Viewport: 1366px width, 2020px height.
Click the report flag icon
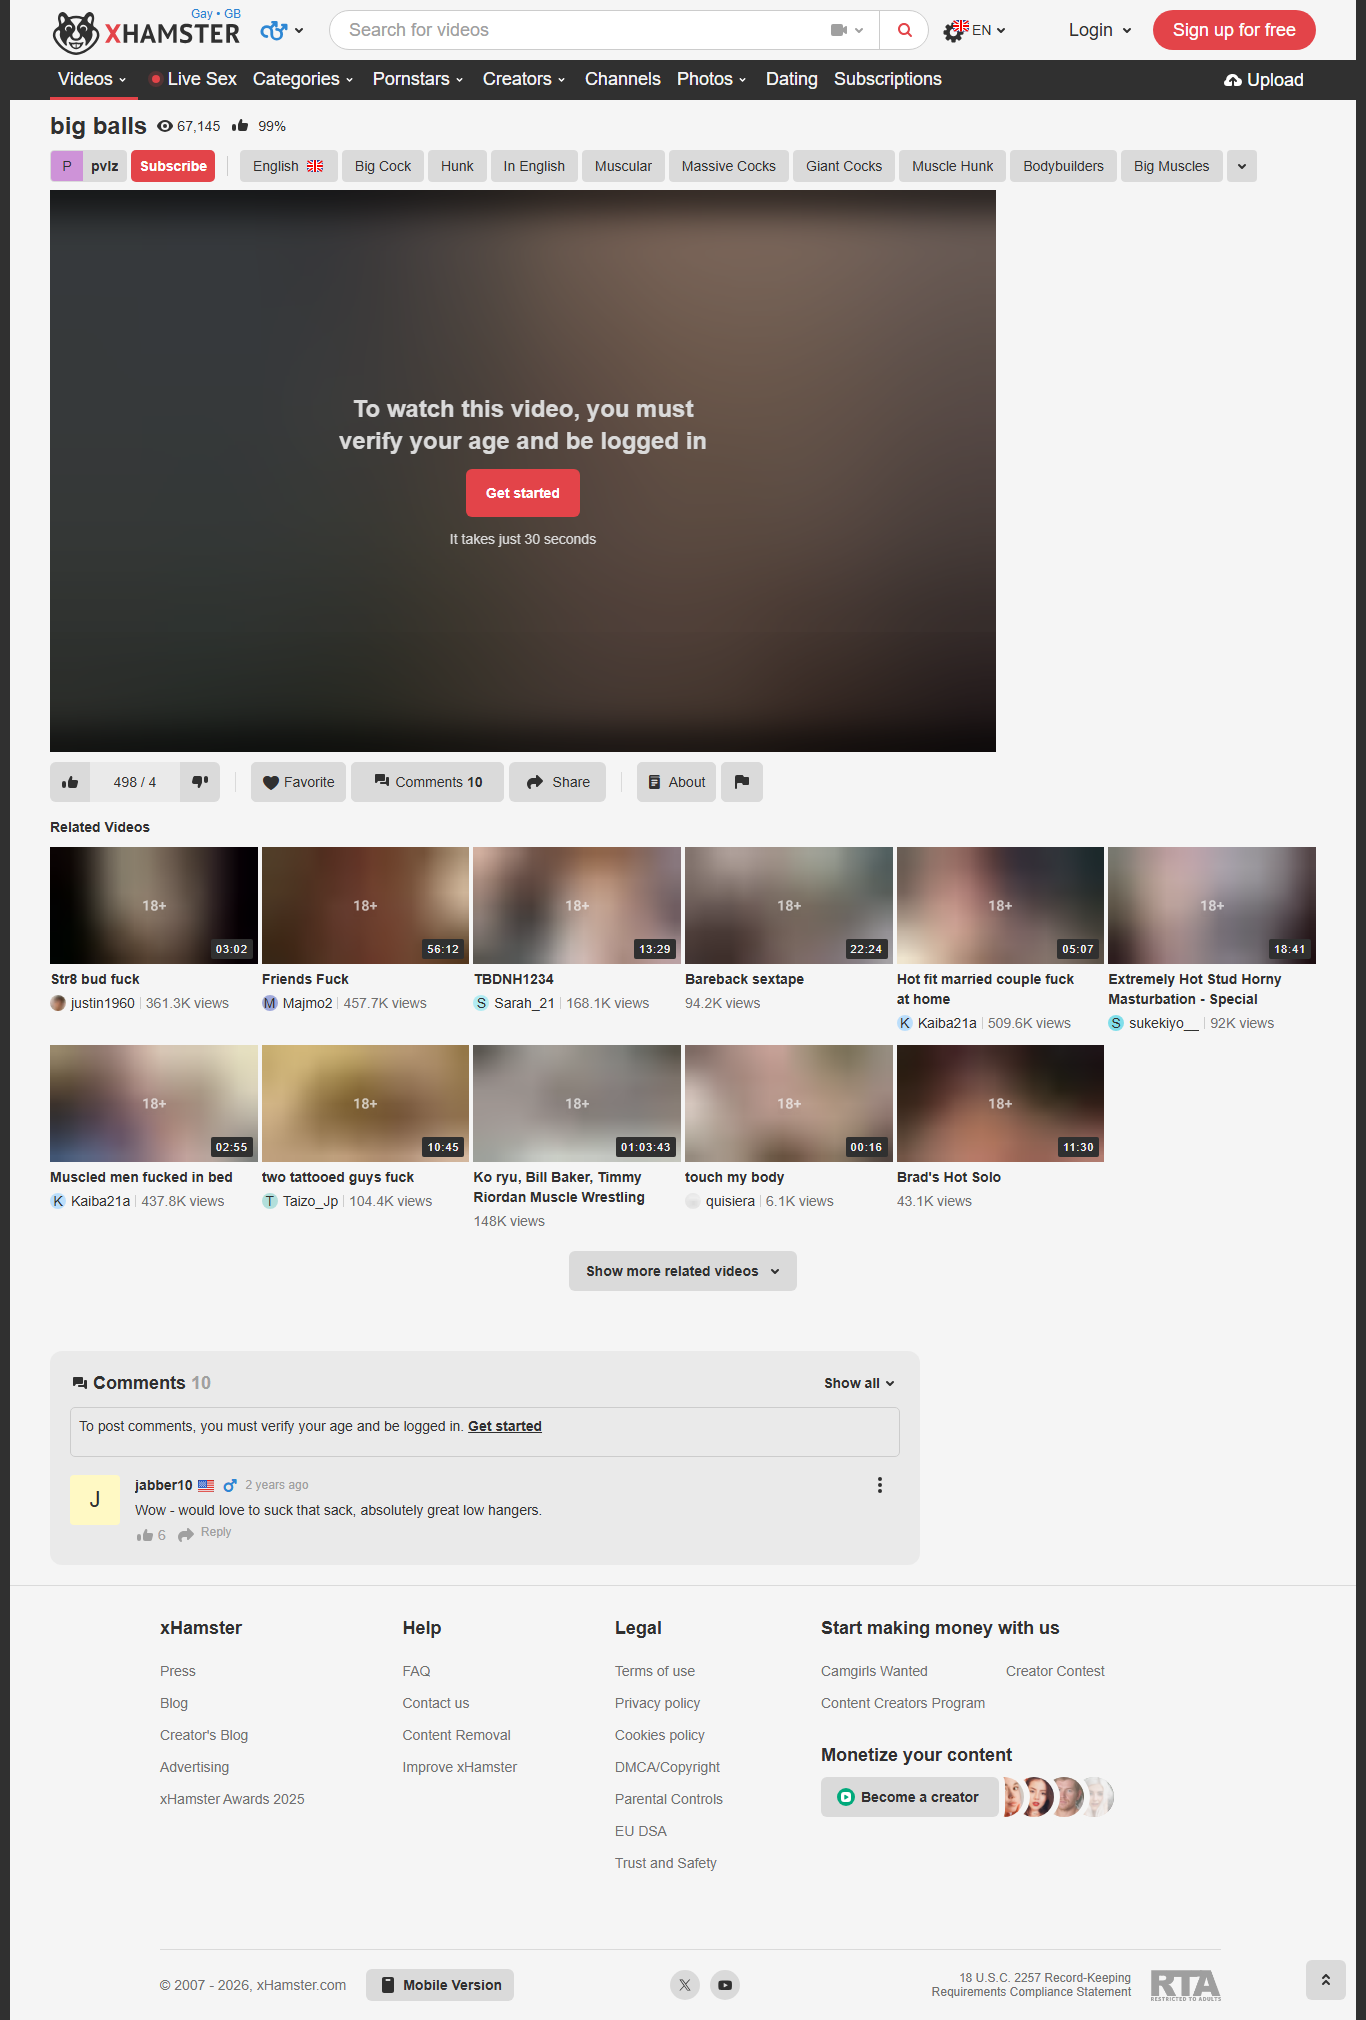742,782
